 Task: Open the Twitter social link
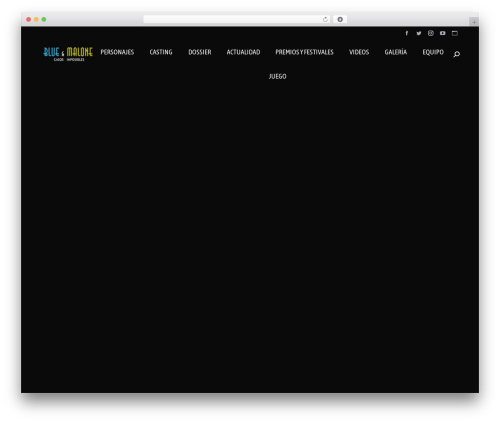click(419, 33)
